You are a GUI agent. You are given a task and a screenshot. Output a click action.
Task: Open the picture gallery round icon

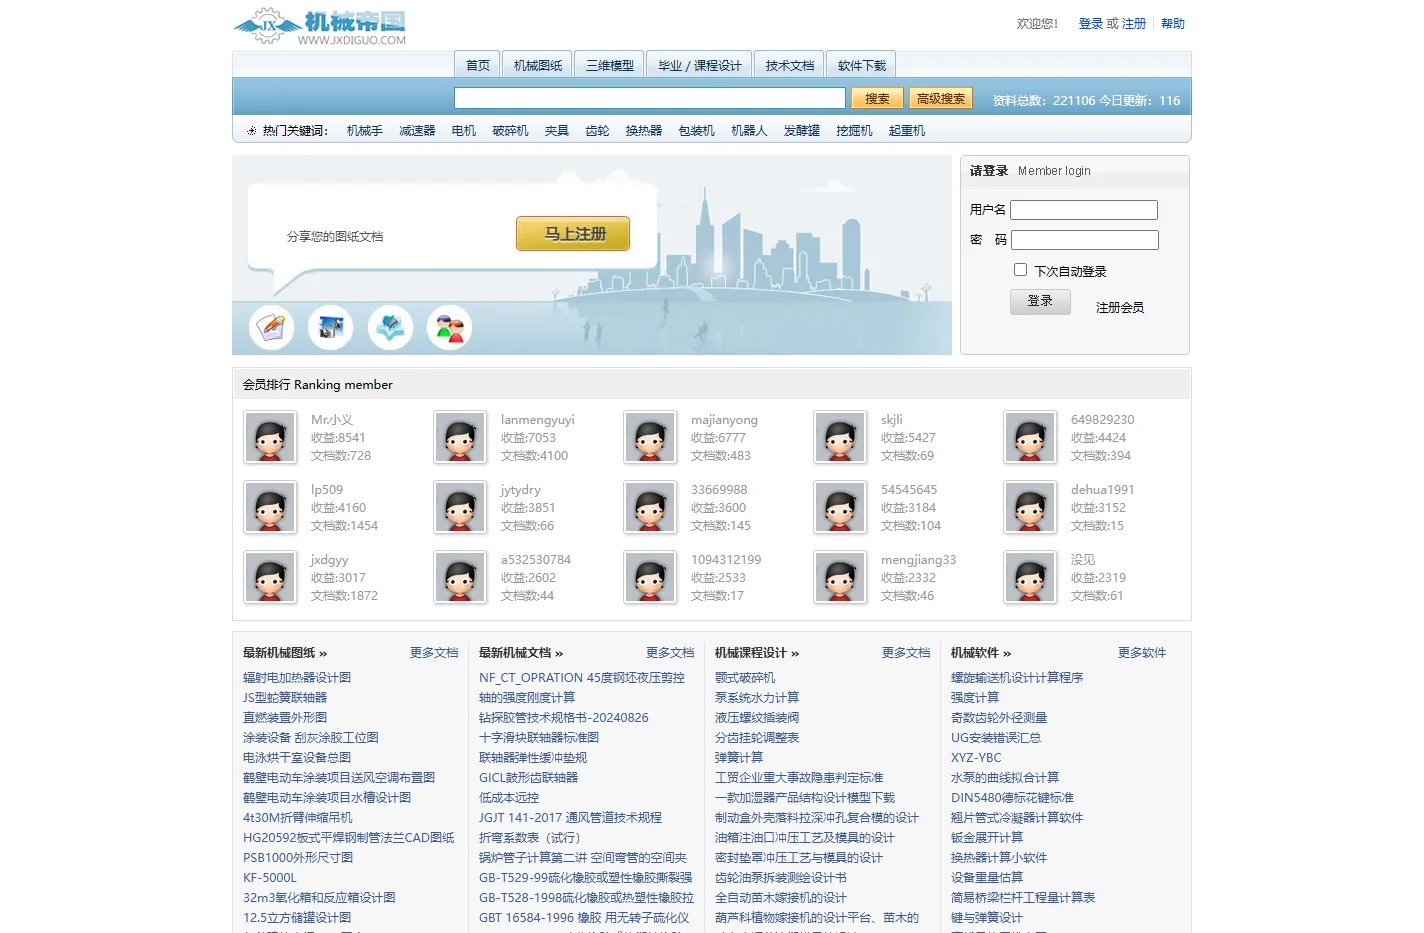click(x=331, y=327)
